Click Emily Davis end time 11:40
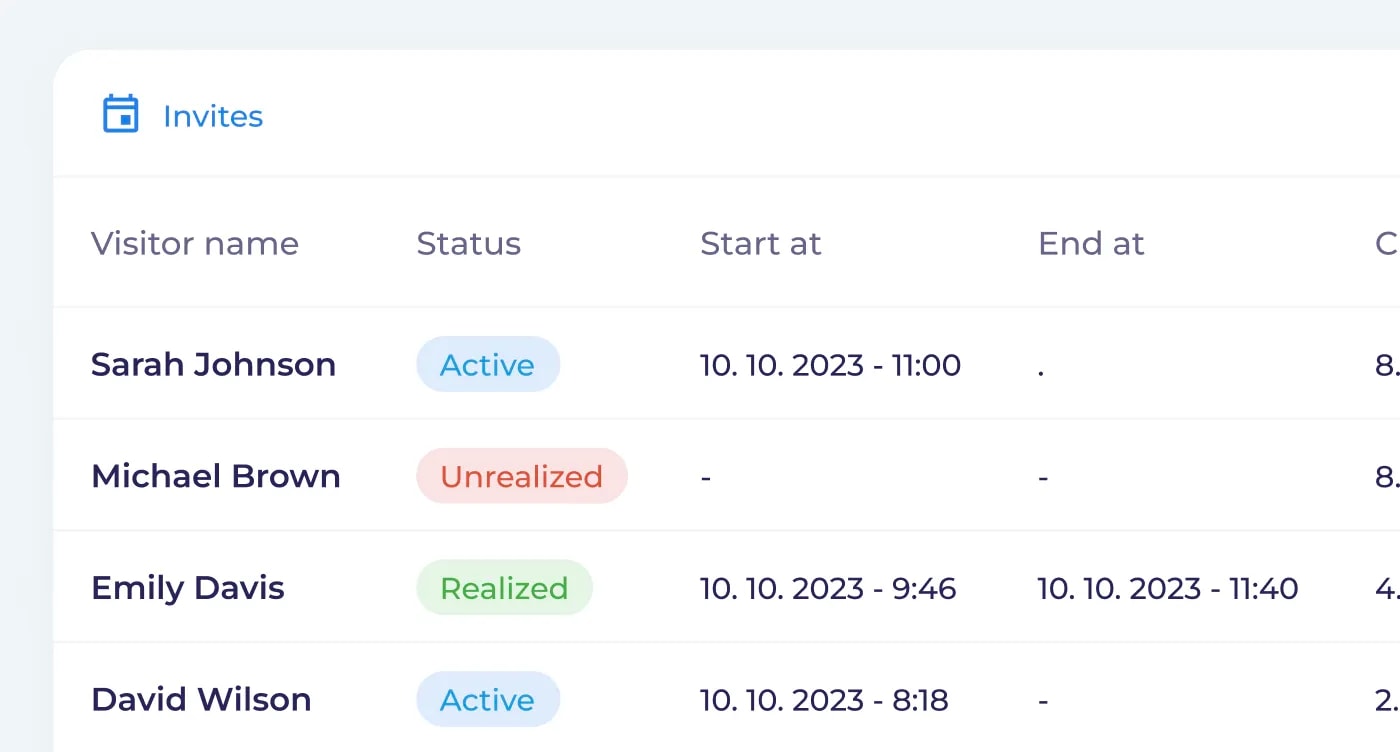Screen dimensions: 1400x752 tap(1168, 588)
